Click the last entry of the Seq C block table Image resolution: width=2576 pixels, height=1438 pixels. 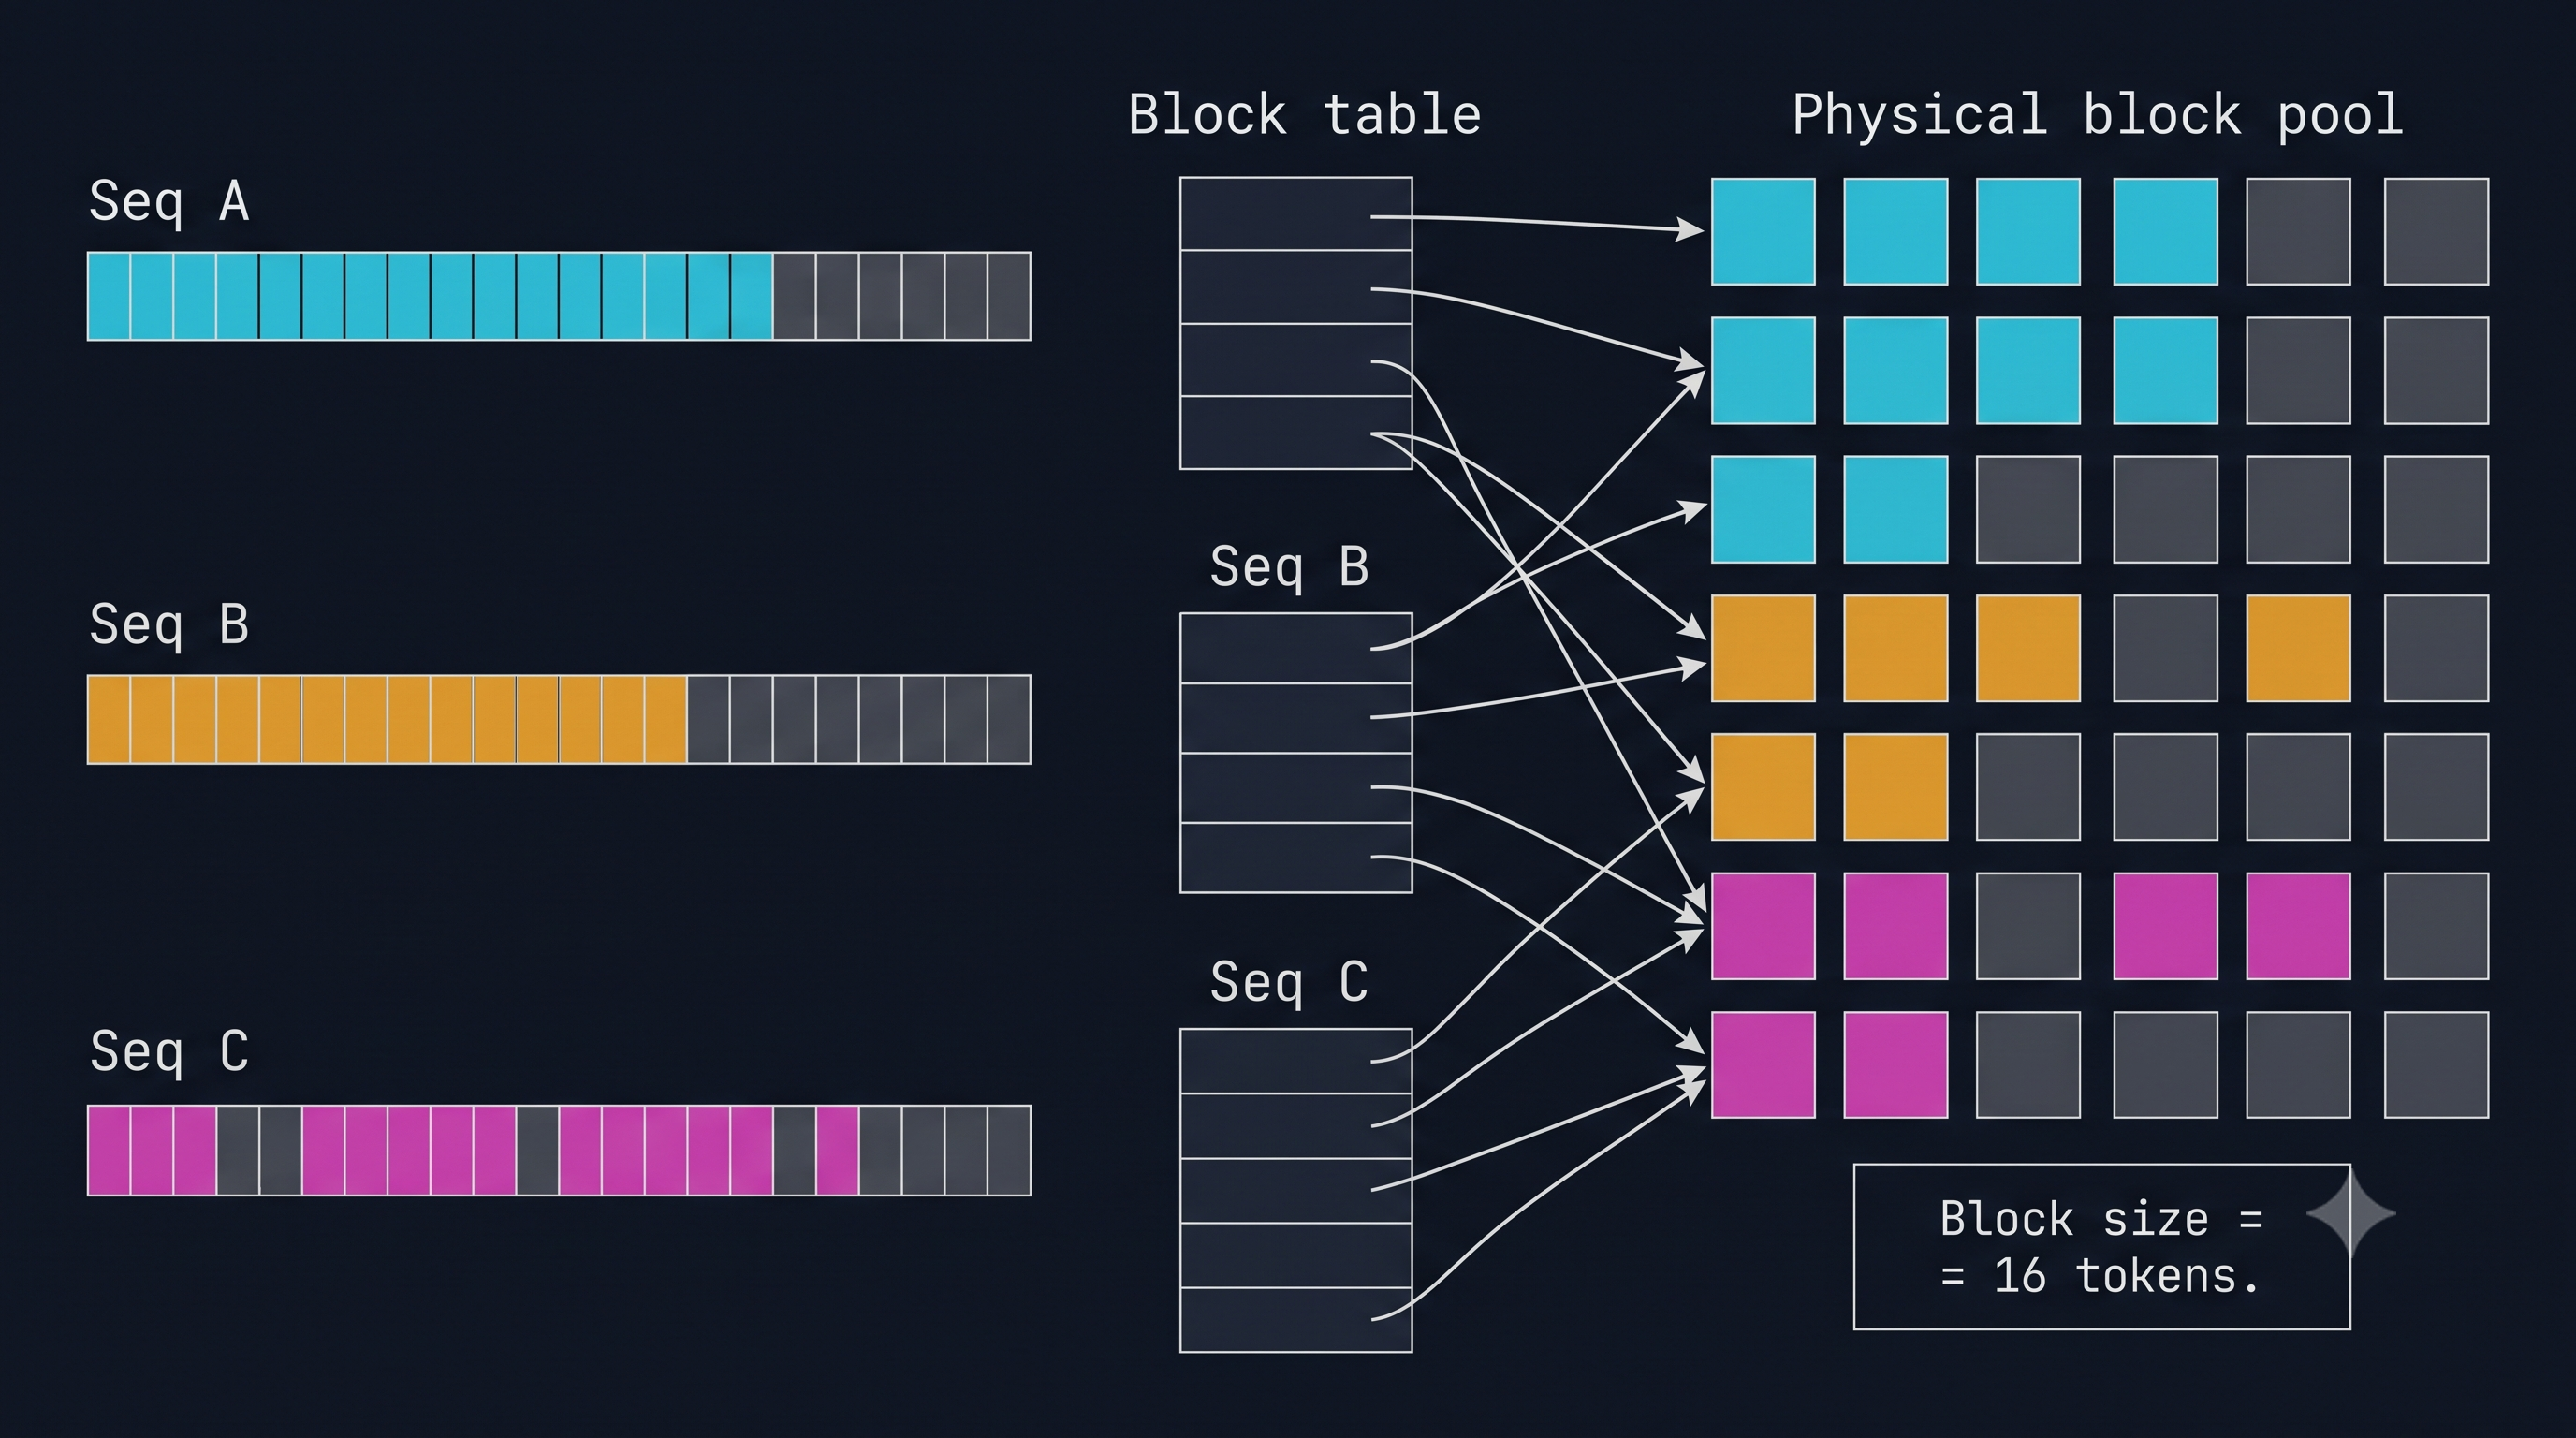pos(1296,1320)
